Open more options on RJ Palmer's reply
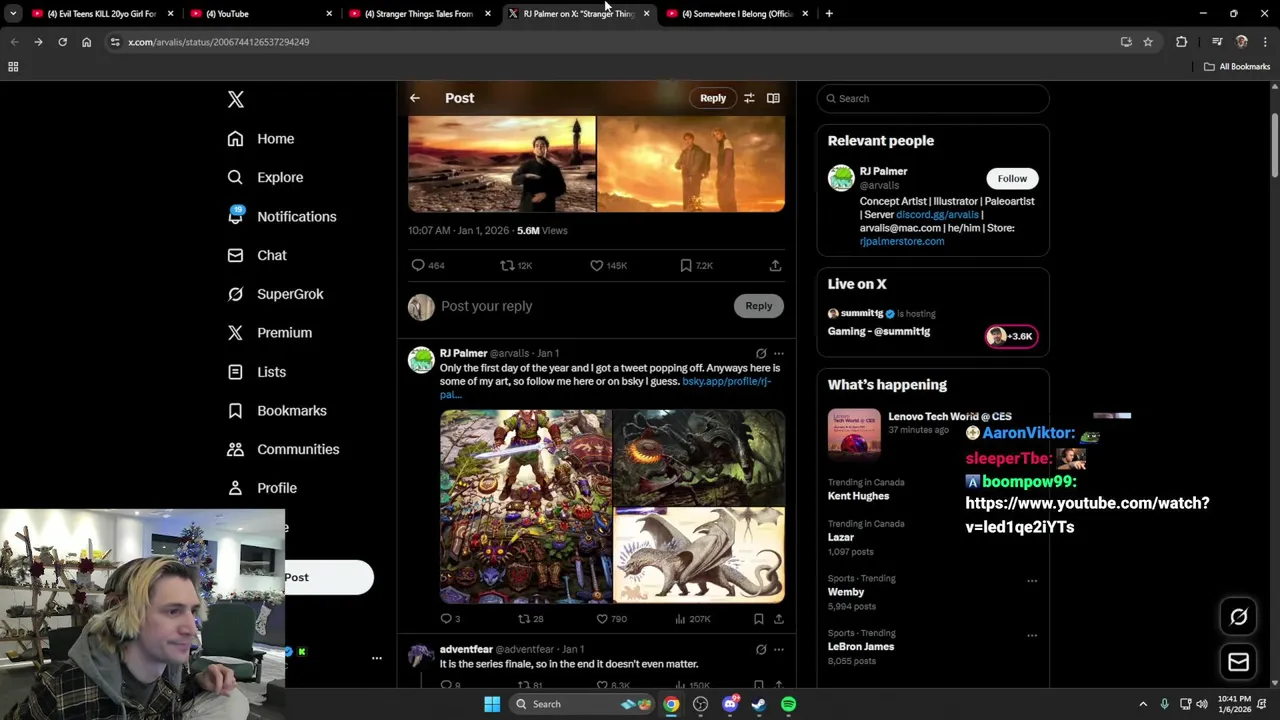Image resolution: width=1280 pixels, height=720 pixels. (x=779, y=353)
